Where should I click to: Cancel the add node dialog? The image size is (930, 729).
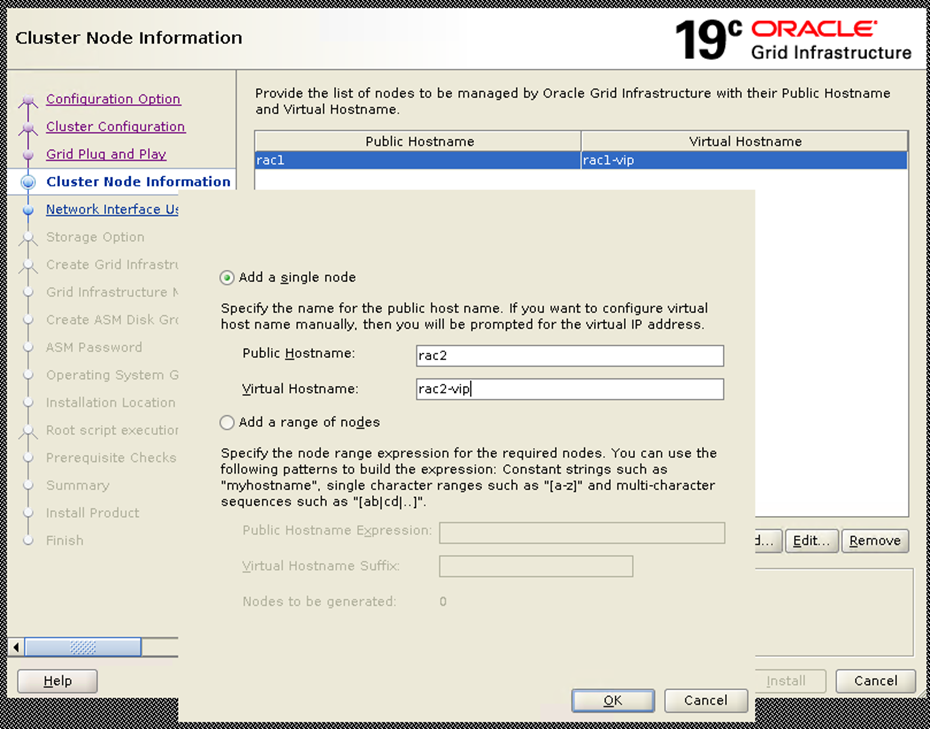point(706,701)
